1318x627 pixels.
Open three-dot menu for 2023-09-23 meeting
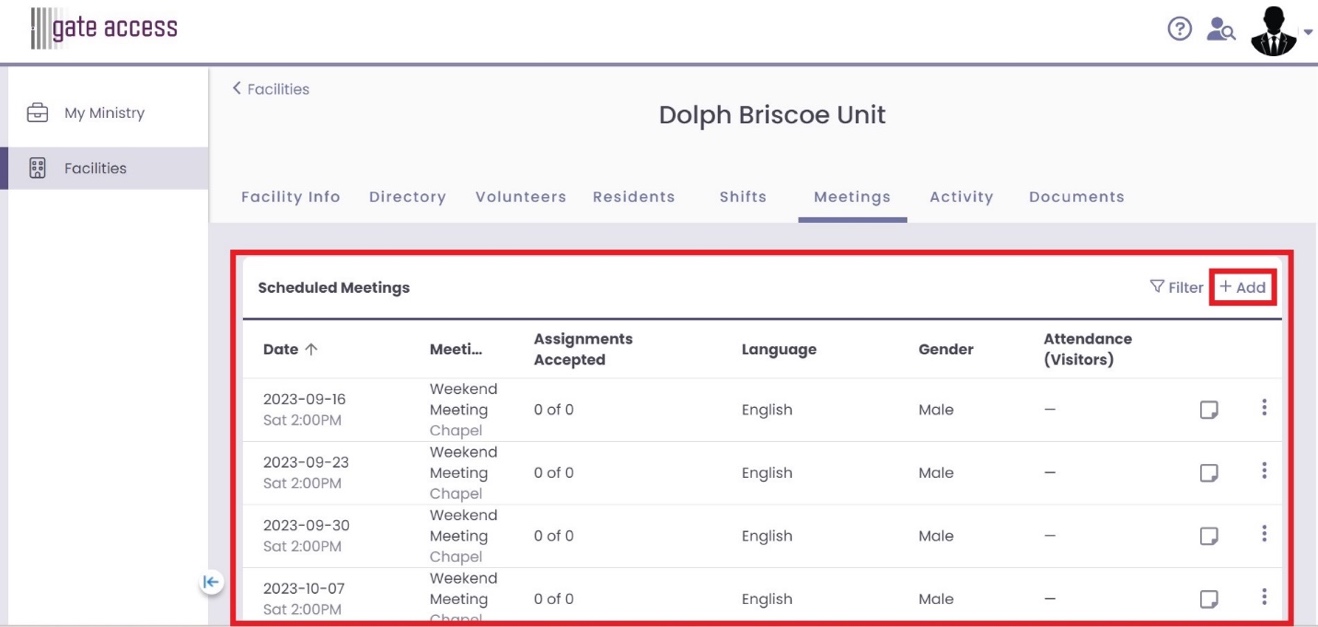[x=1264, y=470]
